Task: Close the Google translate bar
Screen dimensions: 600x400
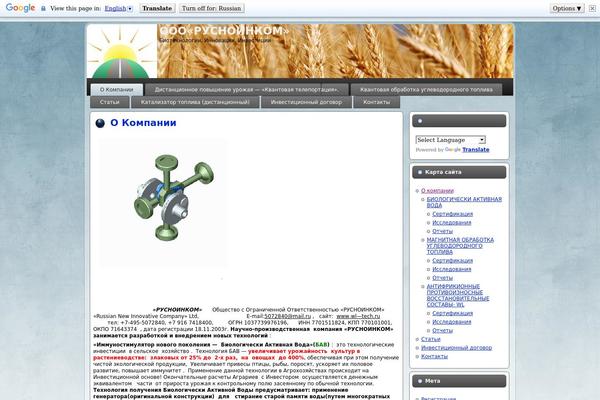Action: [592, 8]
